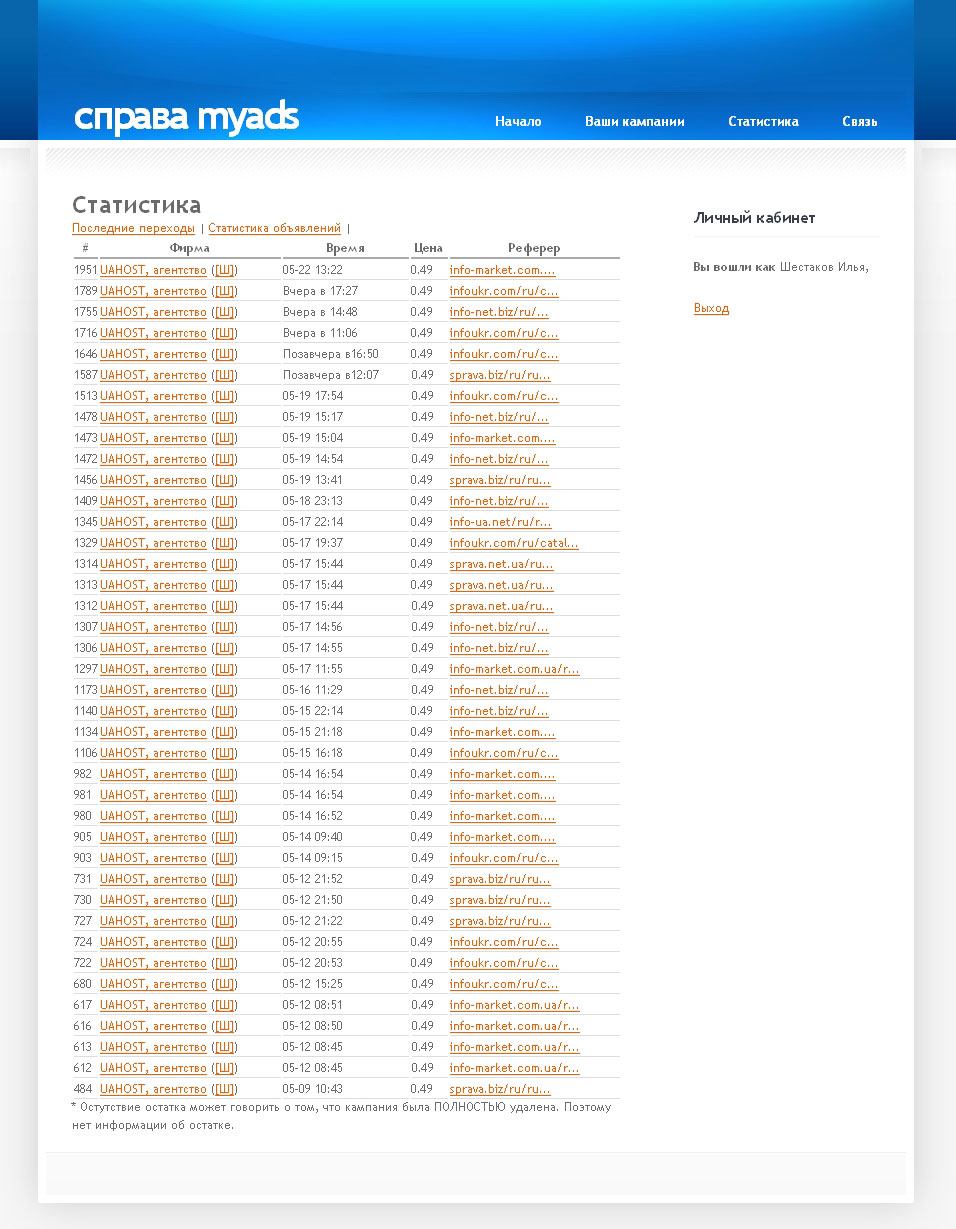Click the [Ш] link in row 613

click(x=226, y=1047)
